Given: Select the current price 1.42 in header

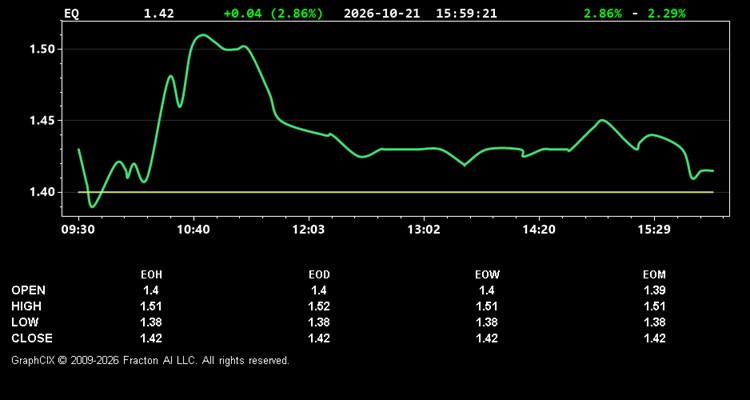Looking at the screenshot, I should click(159, 13).
